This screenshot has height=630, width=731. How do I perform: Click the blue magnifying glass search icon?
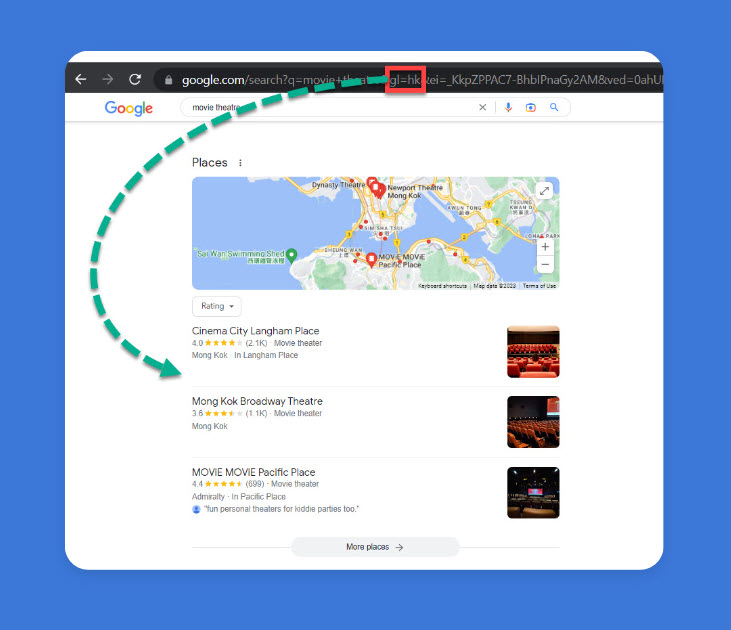[554, 107]
